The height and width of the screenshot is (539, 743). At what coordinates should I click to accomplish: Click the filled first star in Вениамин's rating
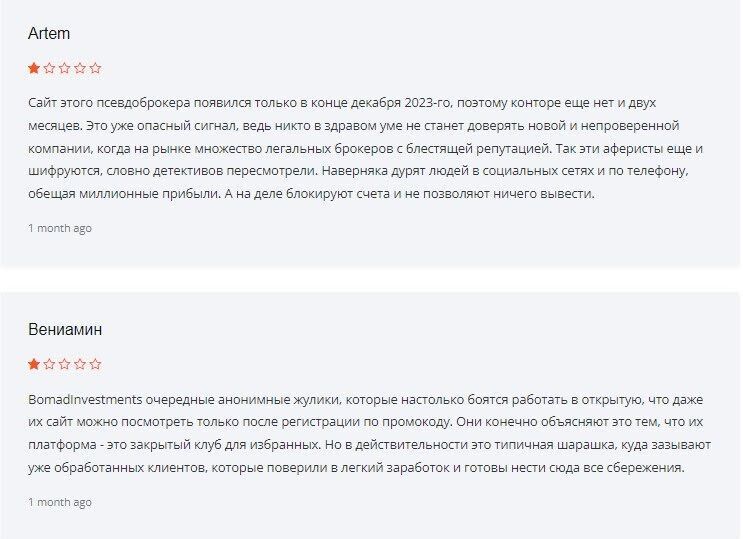[34, 365]
